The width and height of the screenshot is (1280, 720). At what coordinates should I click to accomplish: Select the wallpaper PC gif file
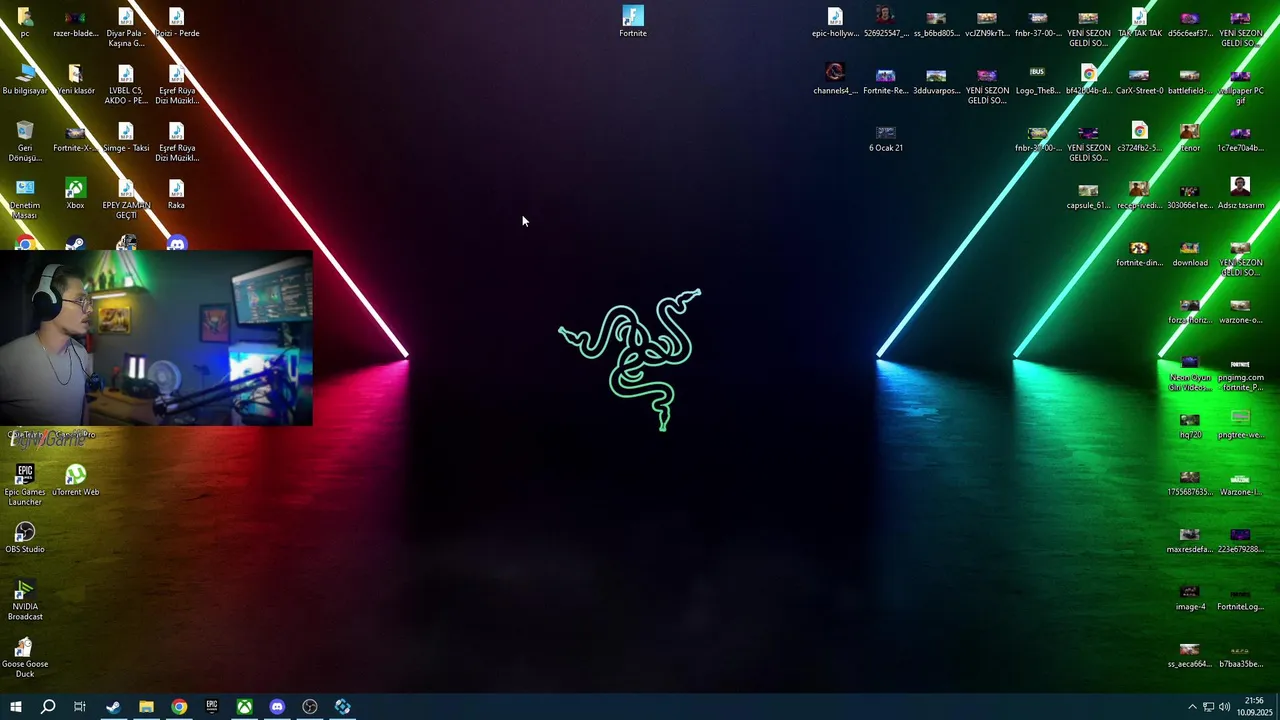[x=1240, y=85]
